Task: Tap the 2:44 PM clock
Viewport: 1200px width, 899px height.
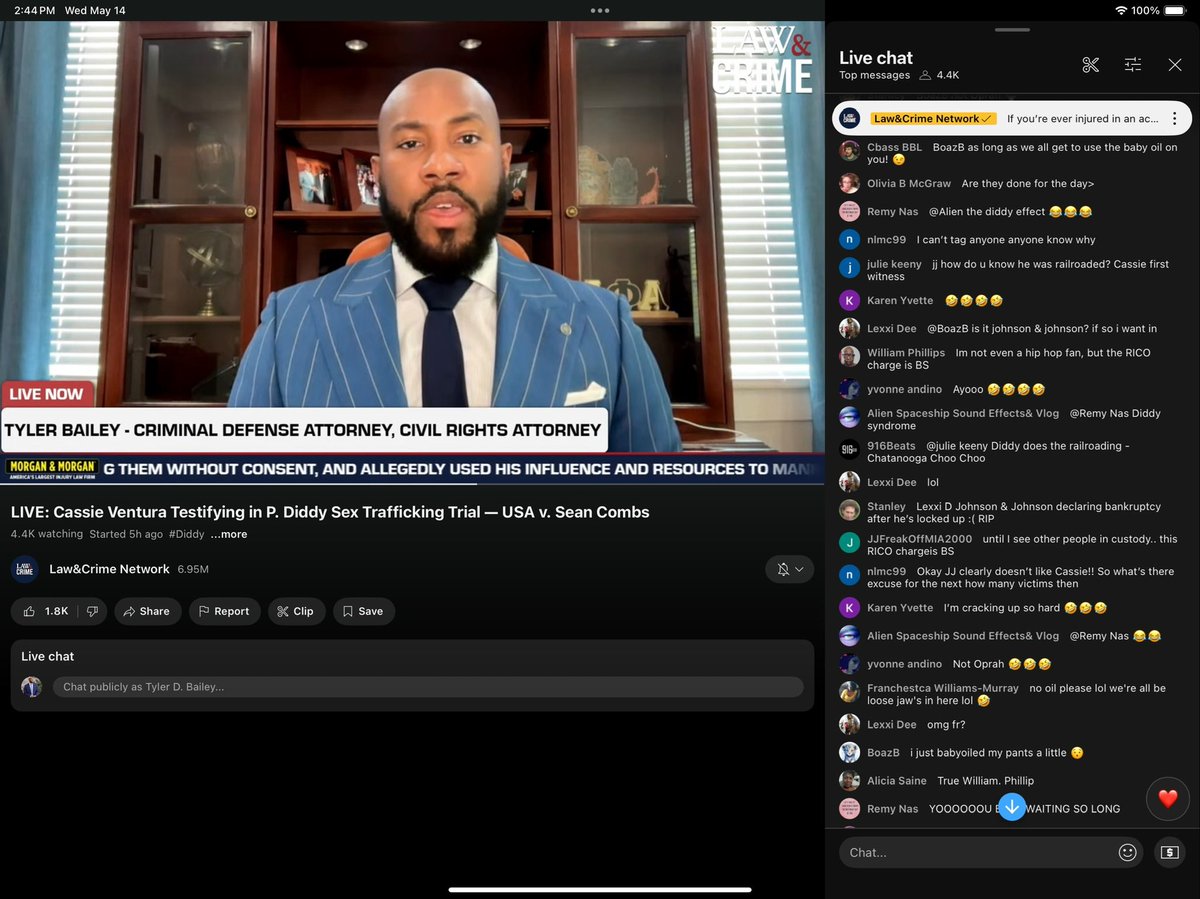Action: (x=33, y=10)
